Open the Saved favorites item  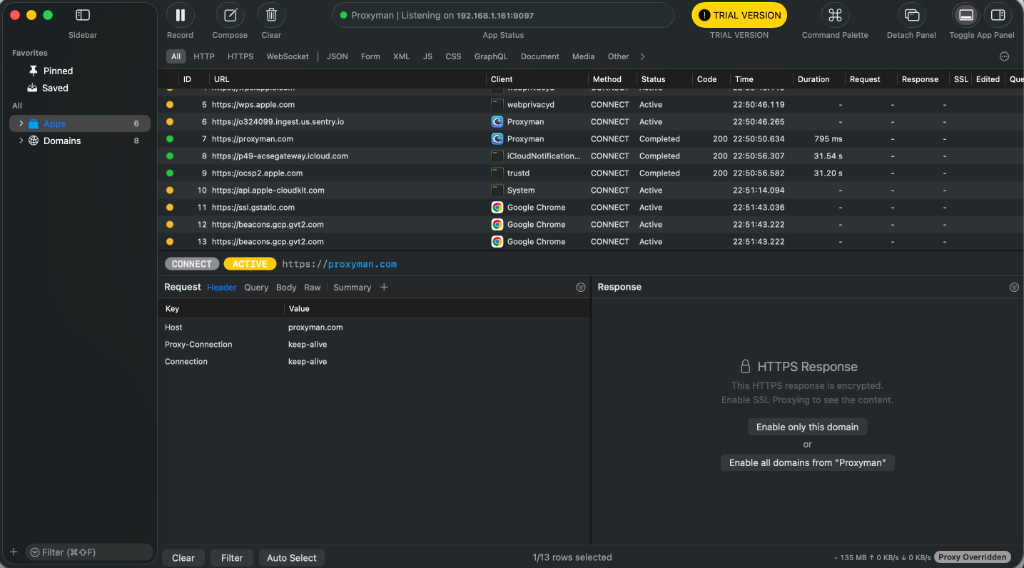pos(55,87)
